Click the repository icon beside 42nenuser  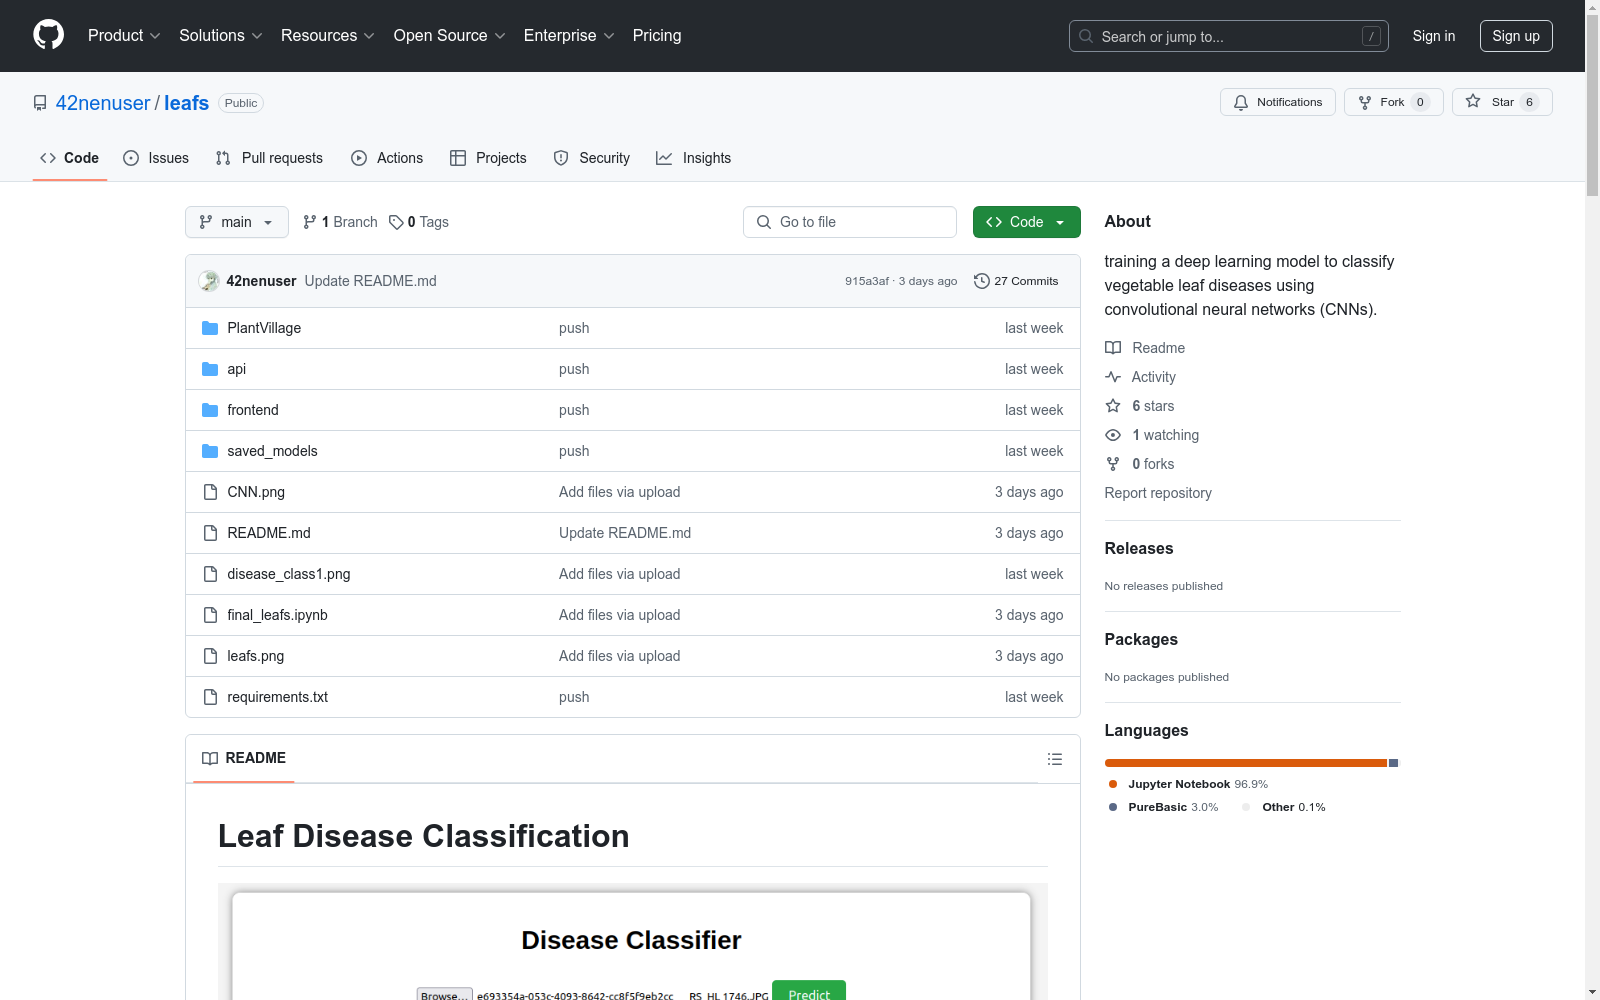[x=40, y=103]
